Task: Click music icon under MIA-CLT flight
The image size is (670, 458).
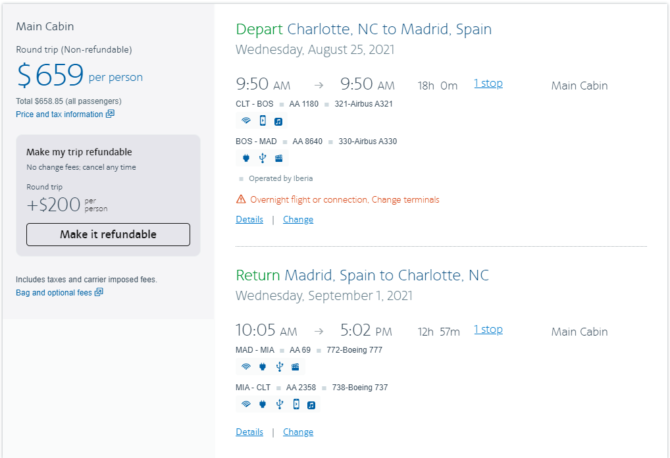Action: [x=311, y=405]
